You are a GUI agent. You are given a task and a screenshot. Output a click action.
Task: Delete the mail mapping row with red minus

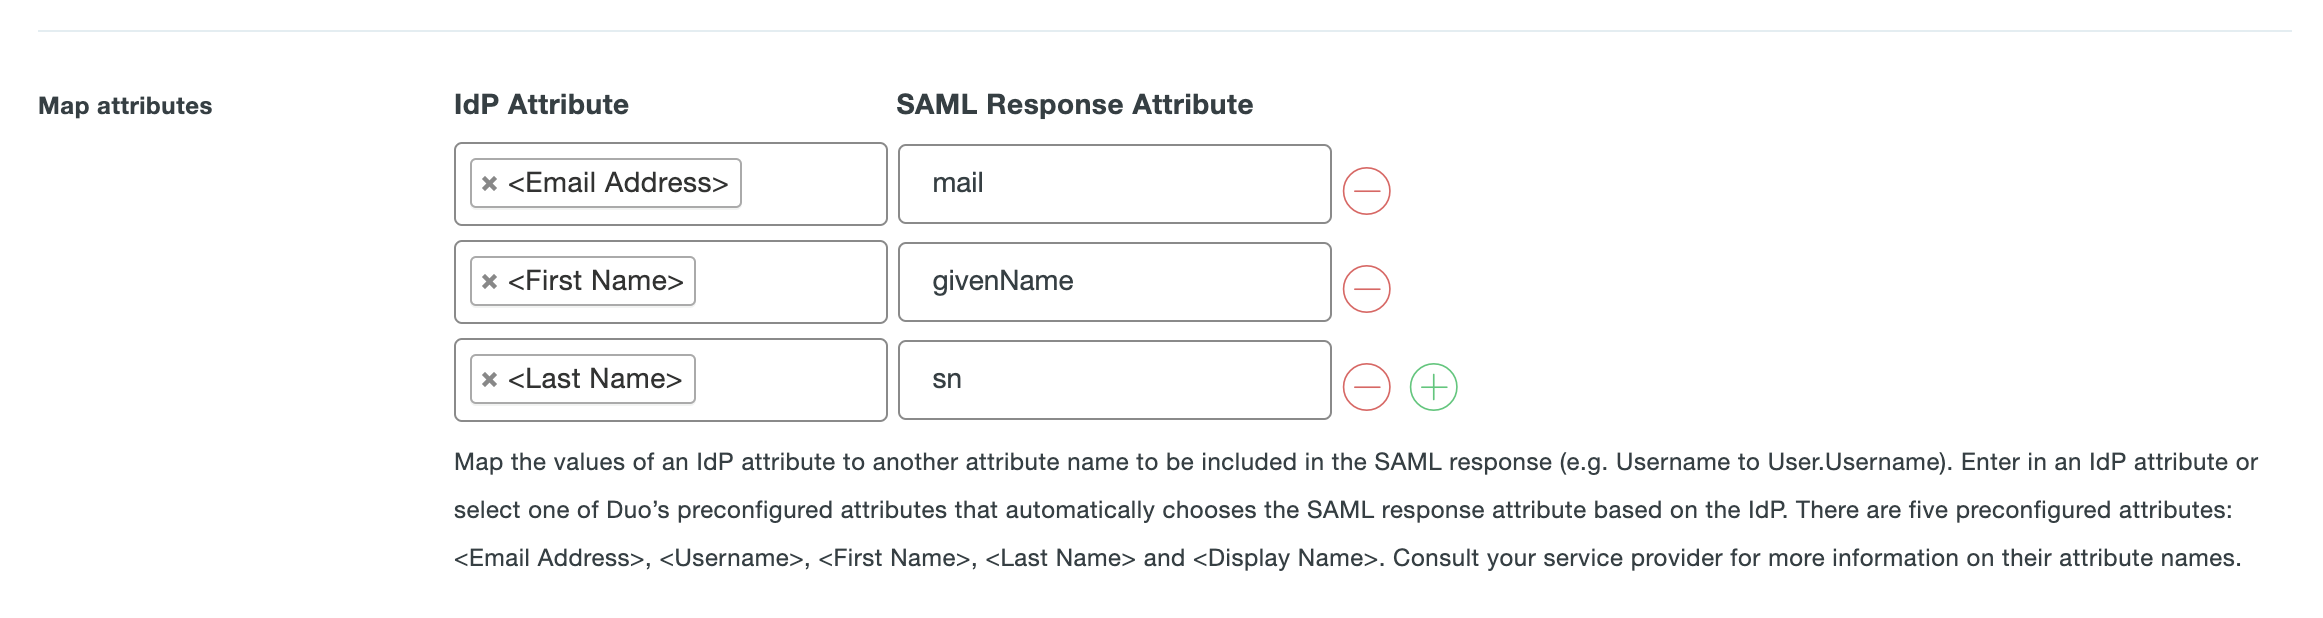[1366, 191]
